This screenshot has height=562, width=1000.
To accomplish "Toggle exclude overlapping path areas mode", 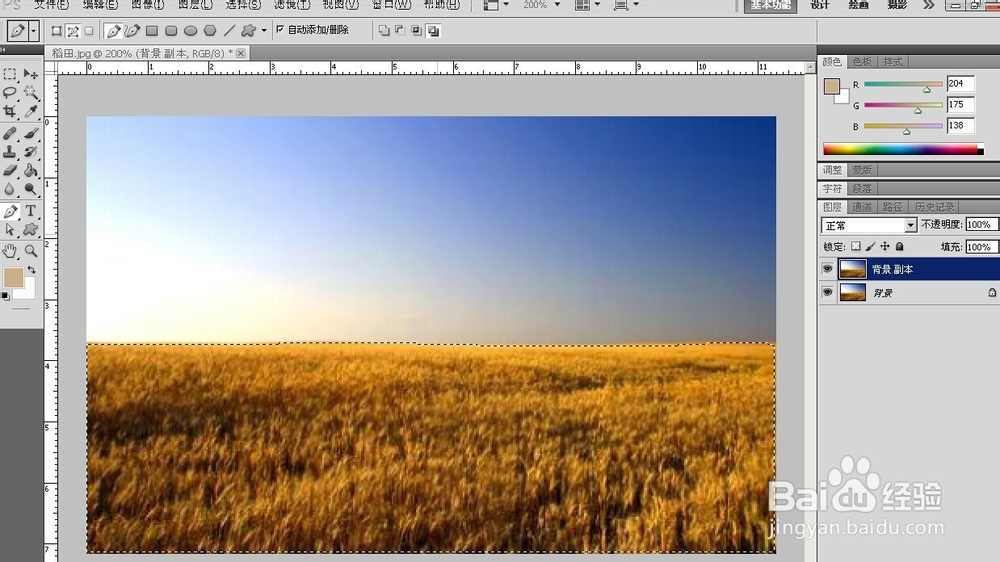I will pyautogui.click(x=434, y=31).
